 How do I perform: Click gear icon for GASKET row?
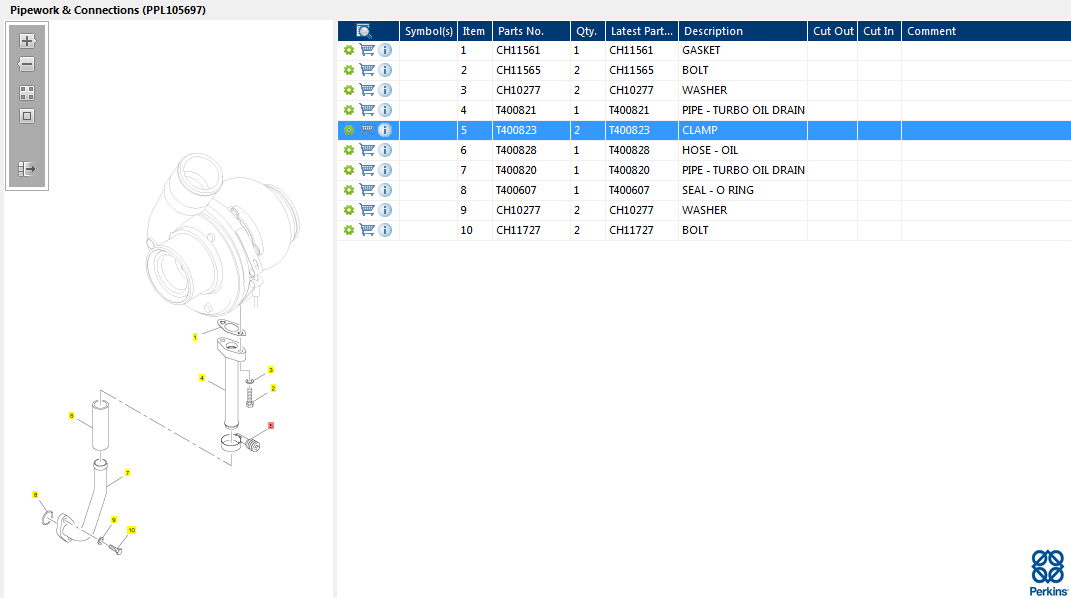click(x=349, y=50)
